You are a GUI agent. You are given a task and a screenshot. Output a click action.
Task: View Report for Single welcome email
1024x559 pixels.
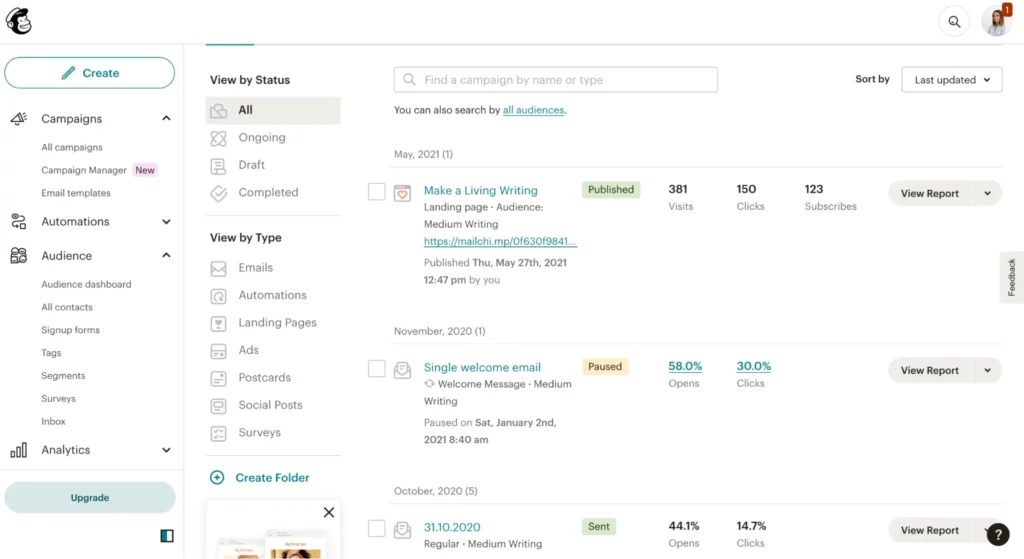929,370
